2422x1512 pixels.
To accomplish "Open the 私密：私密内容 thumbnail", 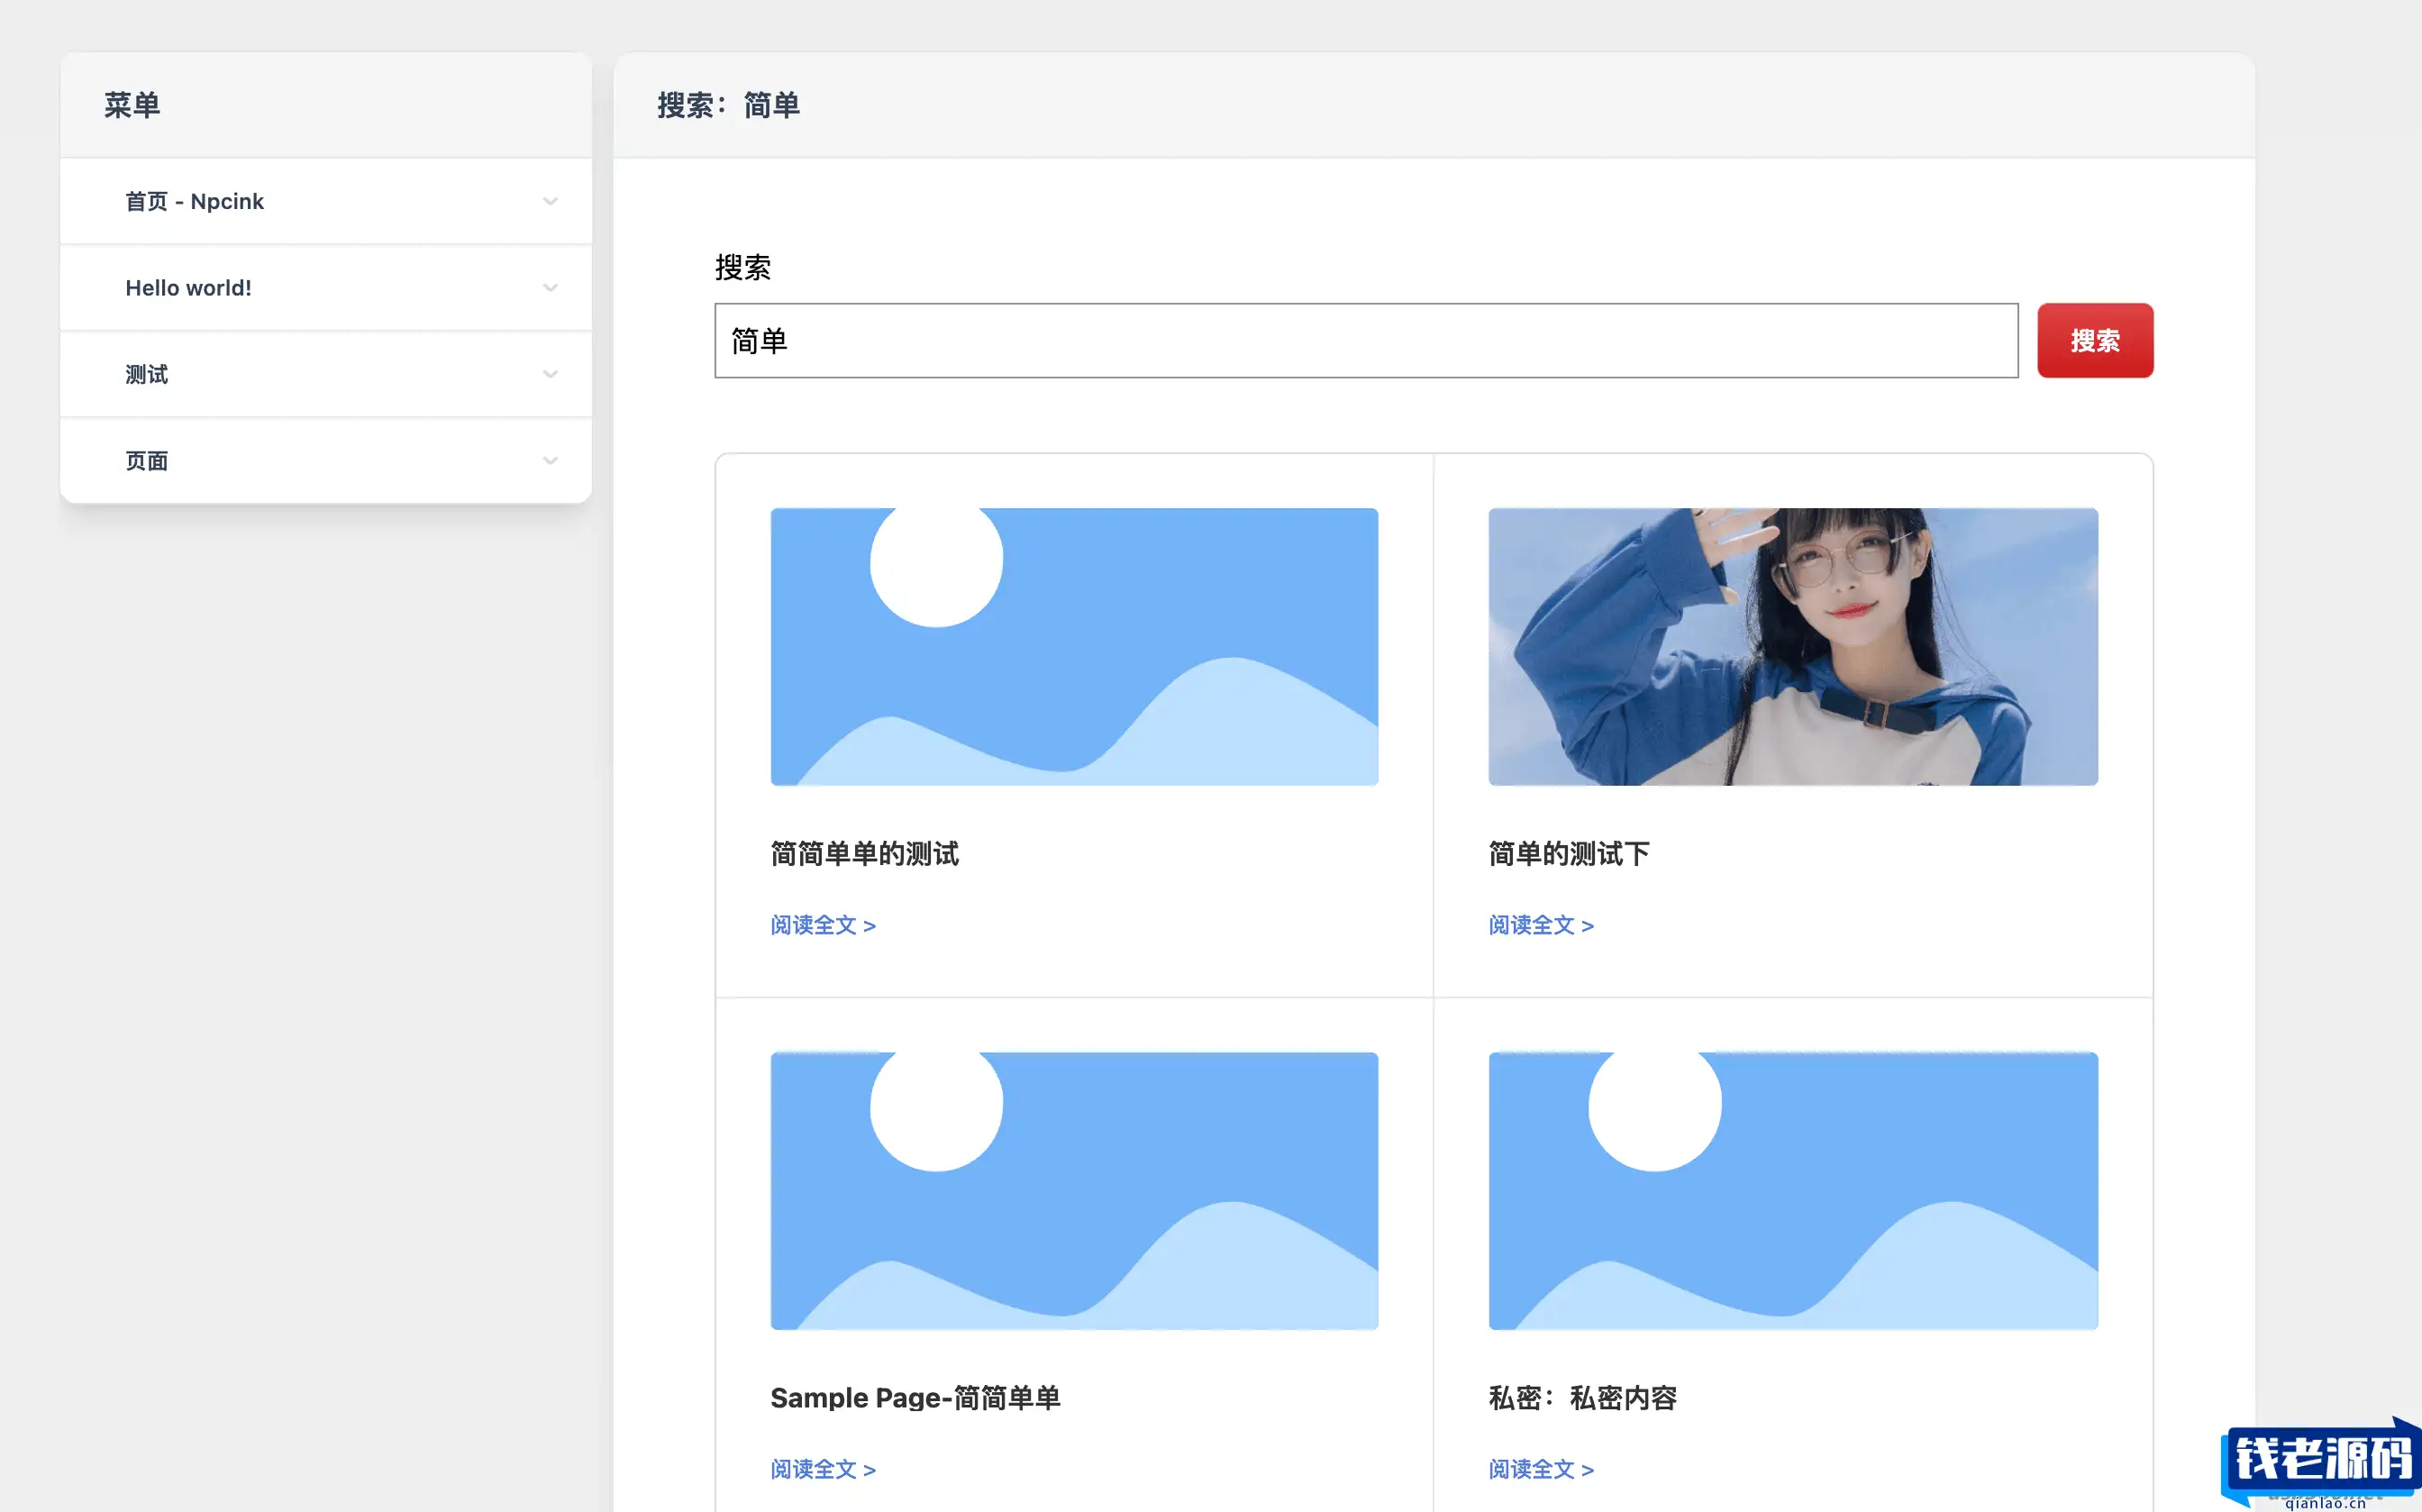I will [1793, 1191].
